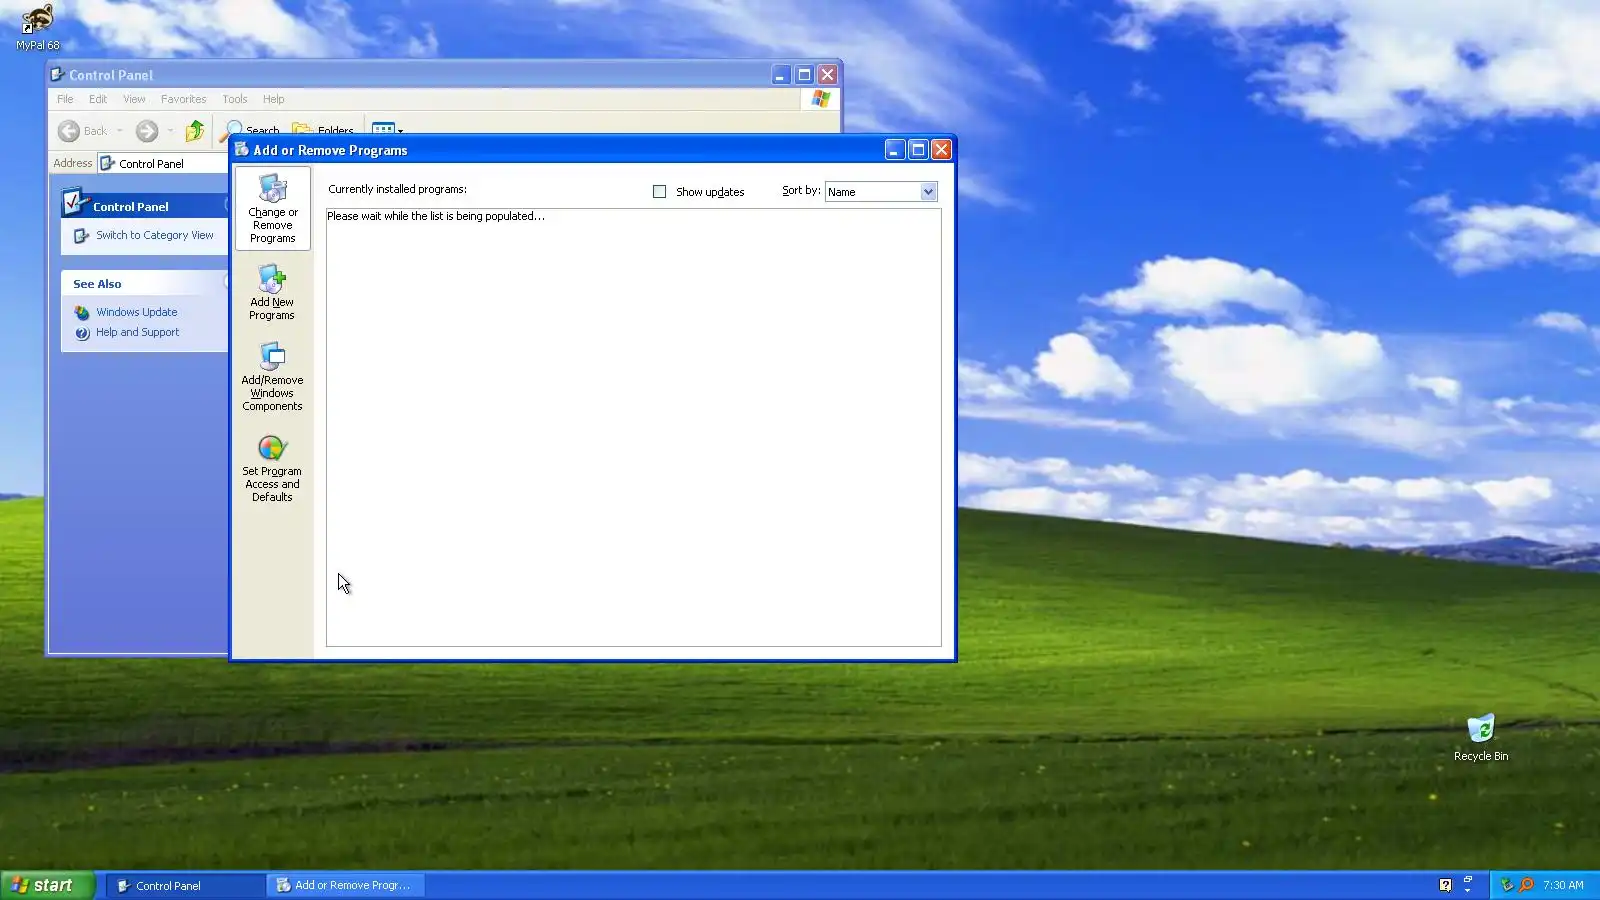Click Switch to Category View link
Screen dimensions: 1600x900
point(155,235)
